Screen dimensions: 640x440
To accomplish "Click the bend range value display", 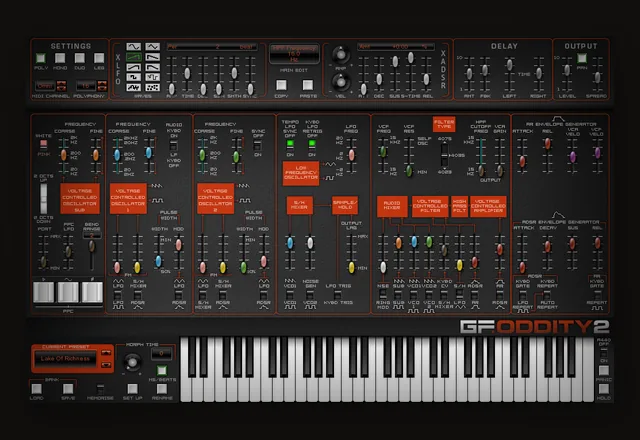I will [x=92, y=236].
